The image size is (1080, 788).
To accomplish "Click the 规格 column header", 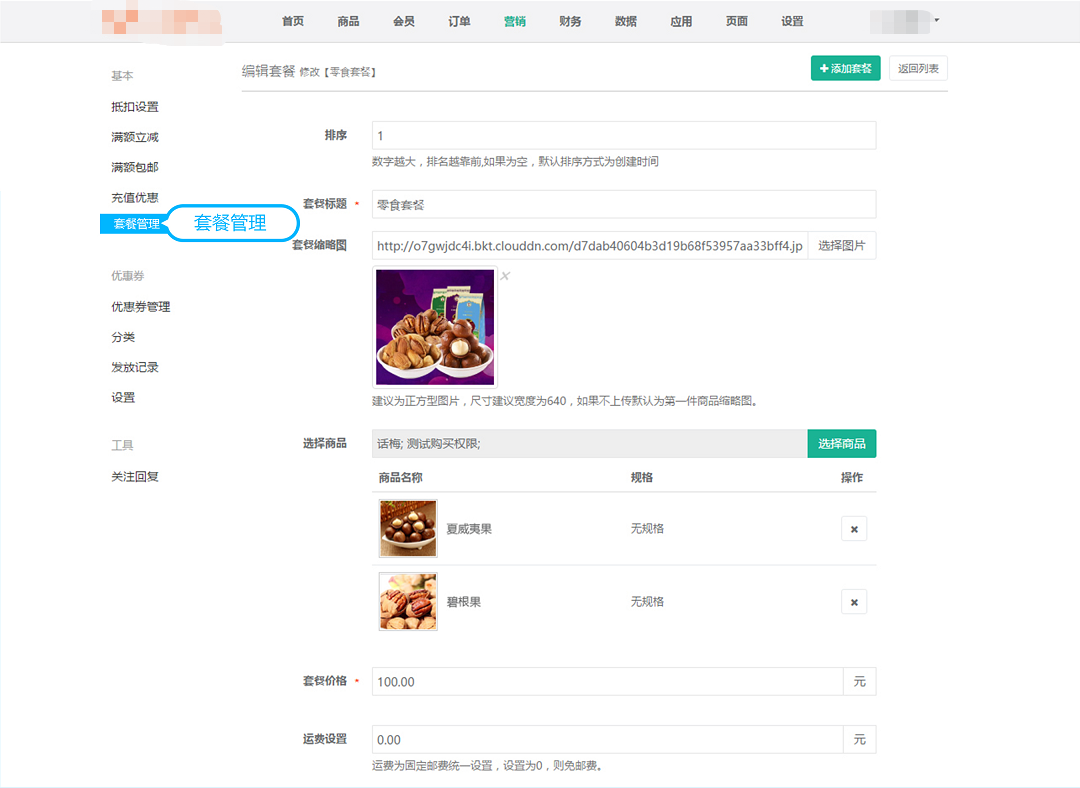I will 641,477.
